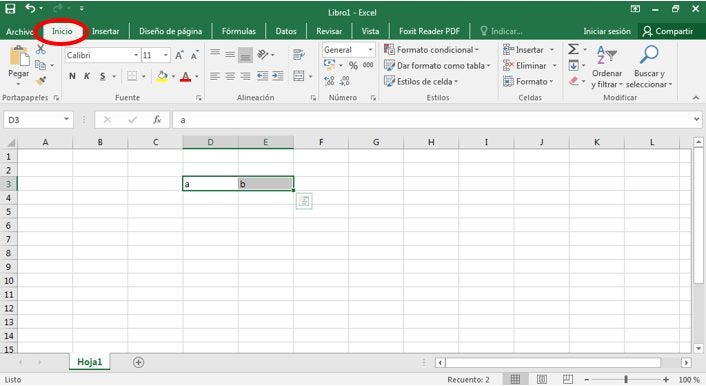Switch to the Diseño de página tab
Viewport: 706px width, 386px height.
point(170,31)
